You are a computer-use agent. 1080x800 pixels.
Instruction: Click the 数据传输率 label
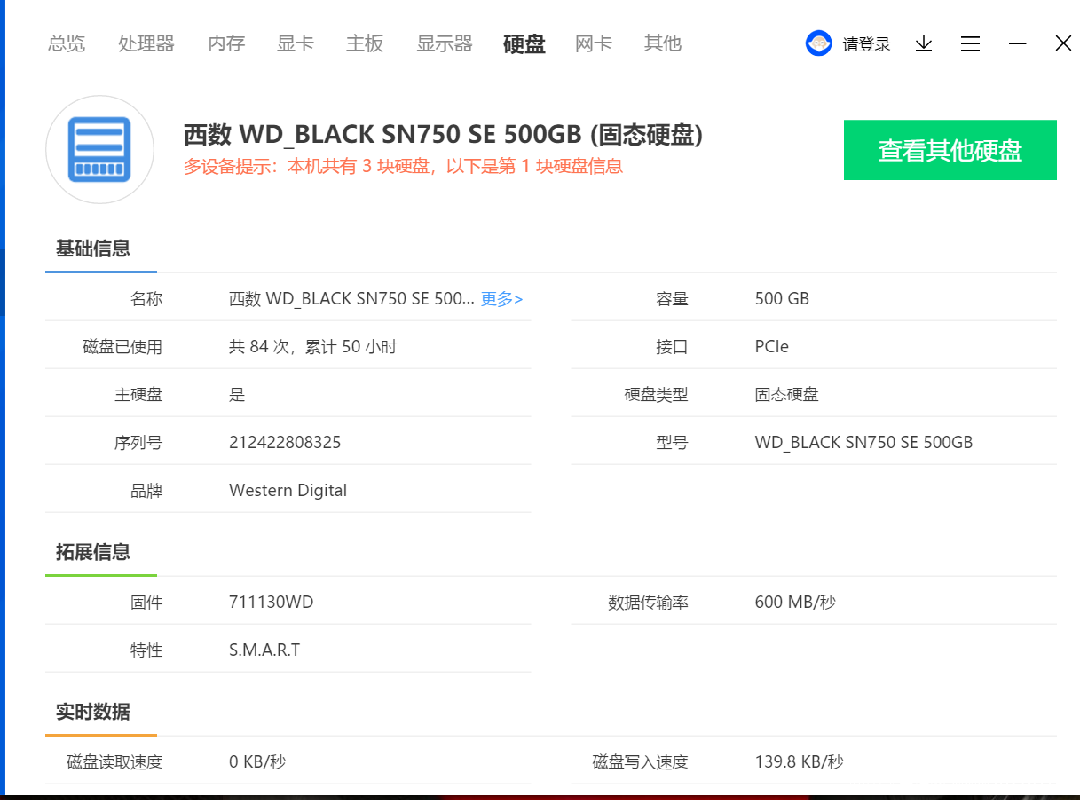click(648, 603)
